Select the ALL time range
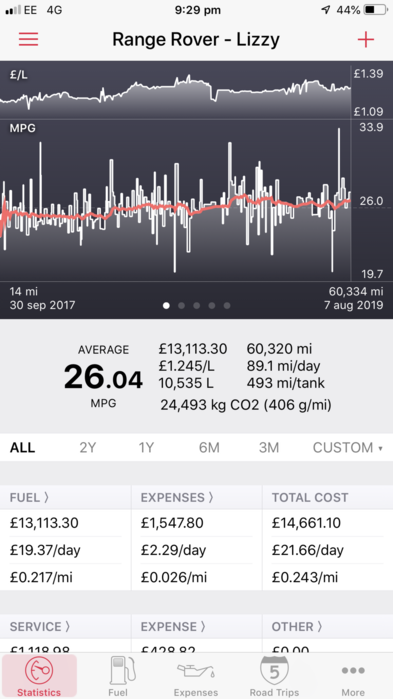The height and width of the screenshot is (699, 393). coord(22,447)
